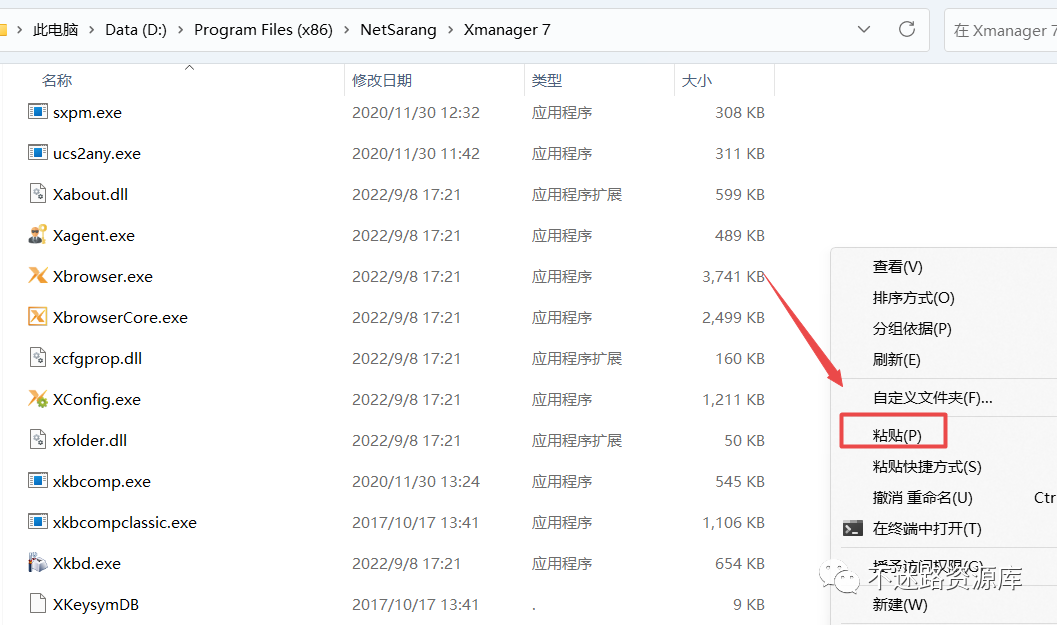The width and height of the screenshot is (1057, 625).
Task: Sort by the 类型 column header
Action: pyautogui.click(x=547, y=81)
